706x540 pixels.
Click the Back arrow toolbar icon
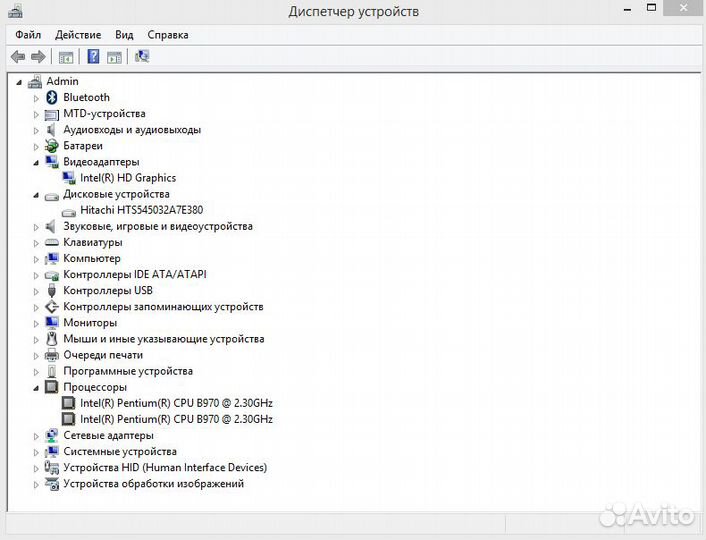[x=18, y=57]
